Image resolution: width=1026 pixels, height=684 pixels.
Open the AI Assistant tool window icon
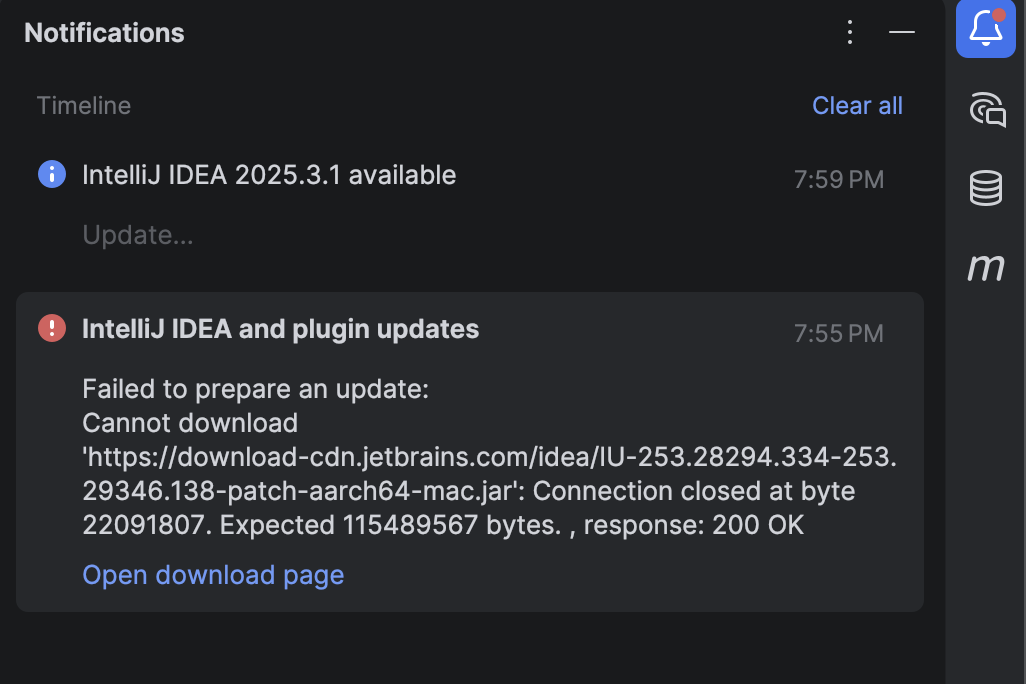[x=985, y=110]
